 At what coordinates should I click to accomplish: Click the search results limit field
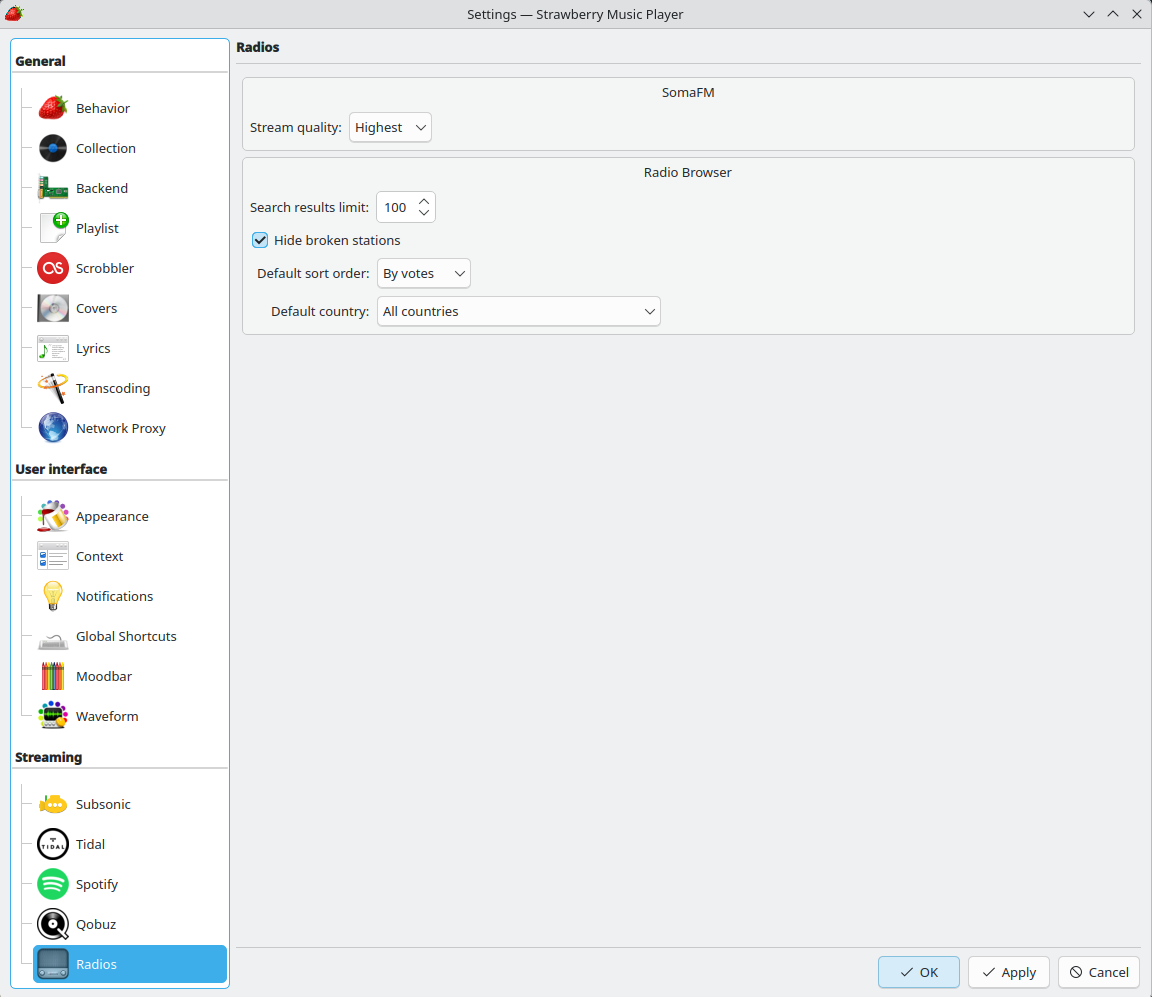pyautogui.click(x=396, y=207)
